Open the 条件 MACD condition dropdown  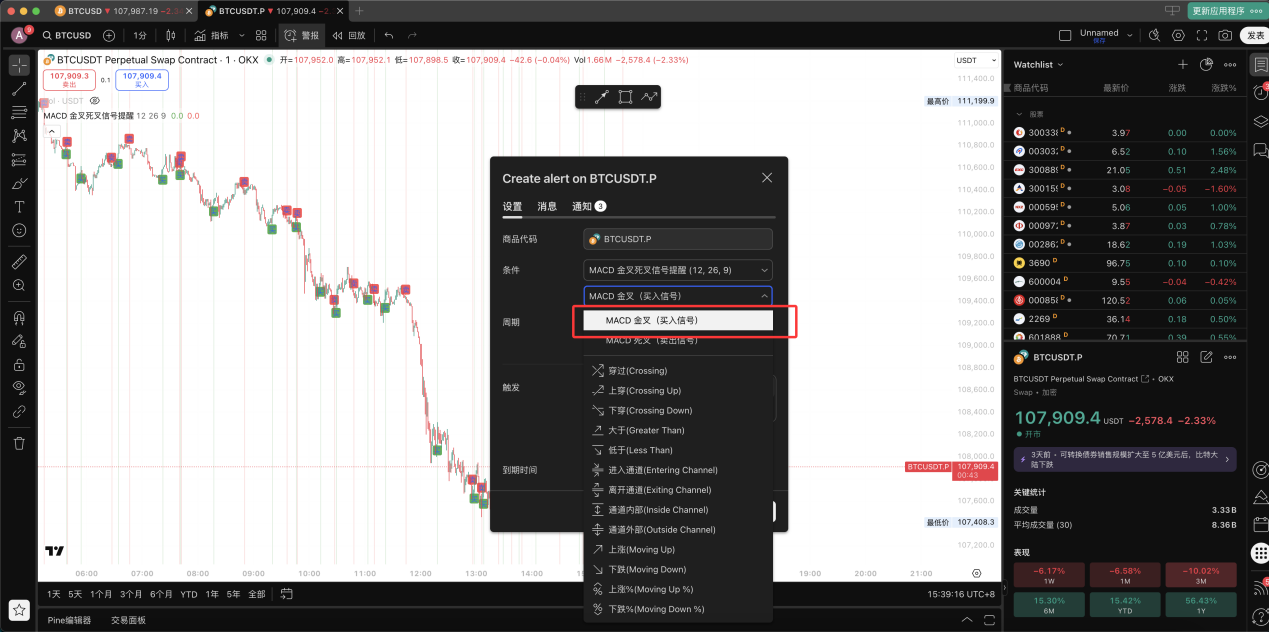[x=677, y=269]
